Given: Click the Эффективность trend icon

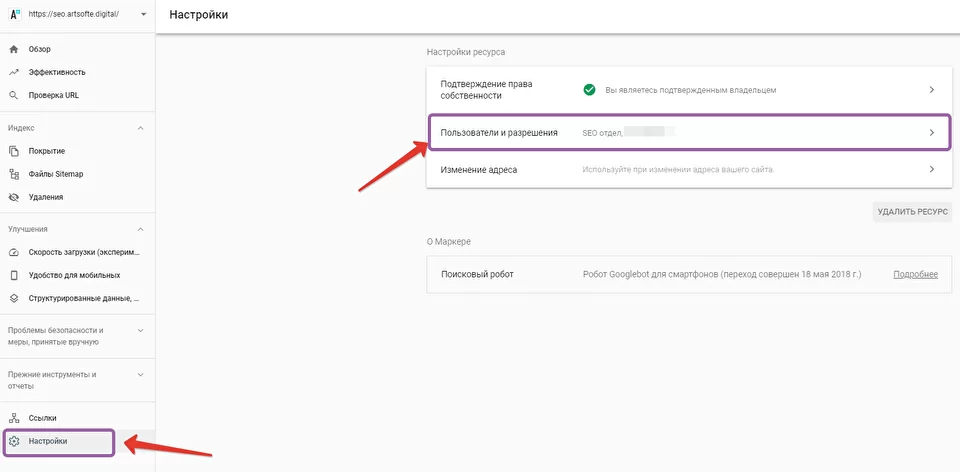Looking at the screenshot, I should click(x=15, y=72).
